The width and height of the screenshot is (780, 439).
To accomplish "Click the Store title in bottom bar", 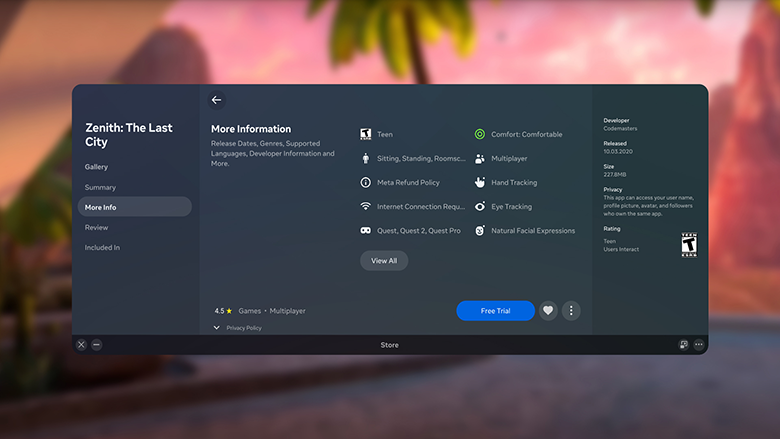I will pyautogui.click(x=390, y=345).
